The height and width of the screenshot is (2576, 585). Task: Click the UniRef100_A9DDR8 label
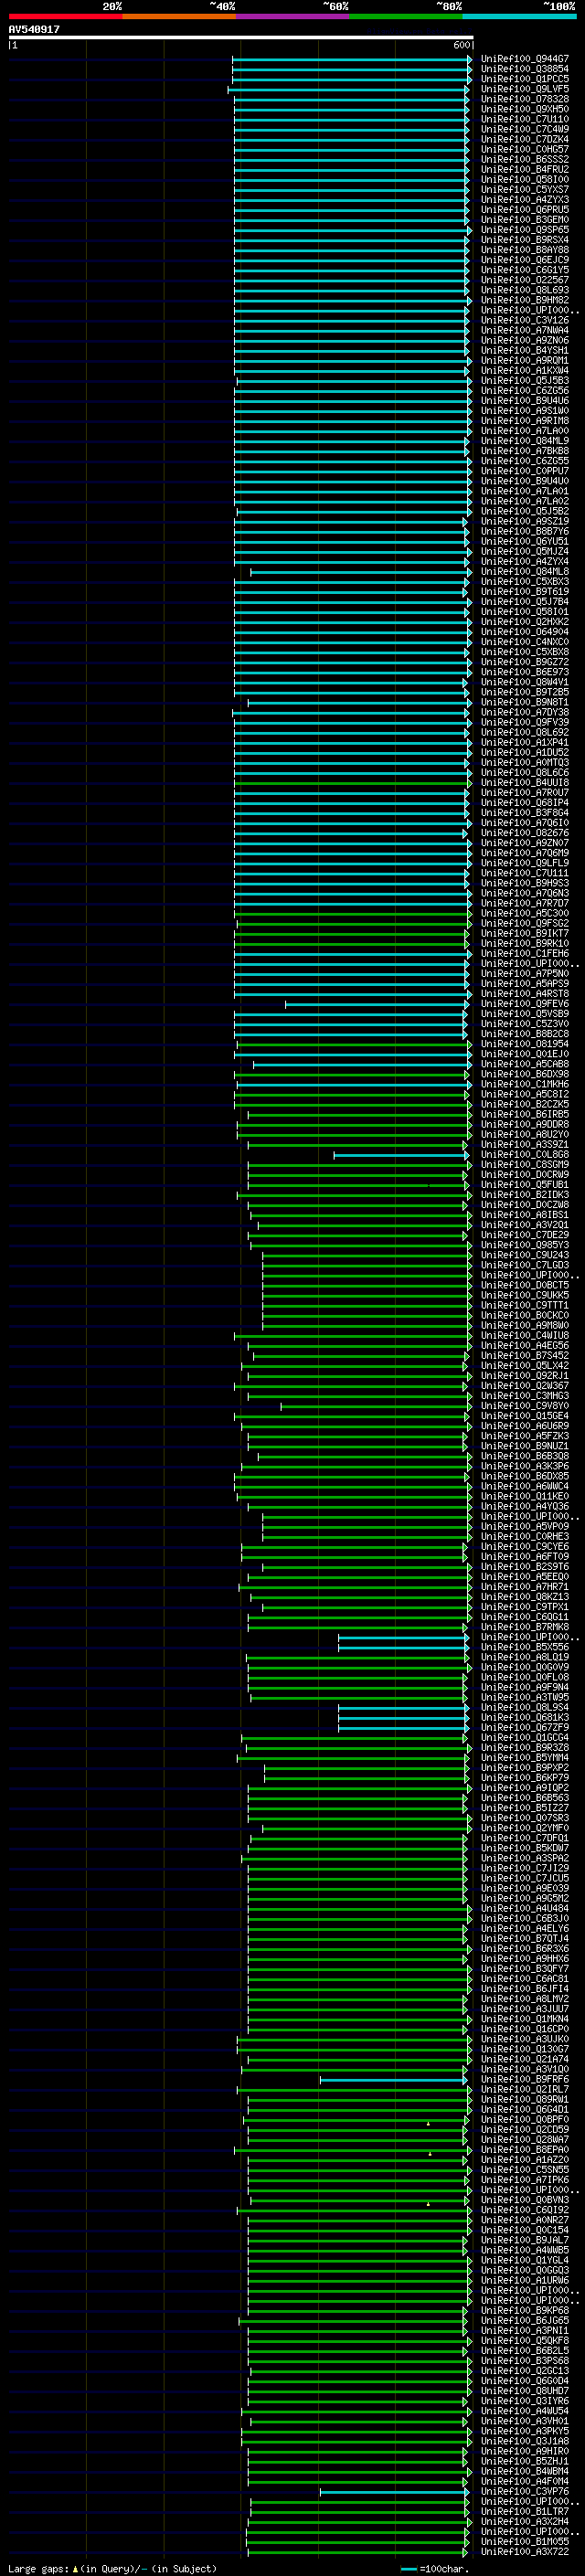pos(525,1125)
